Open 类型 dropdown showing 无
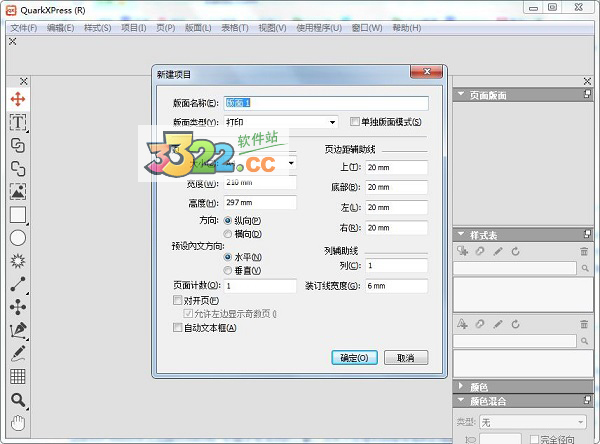 (533, 422)
